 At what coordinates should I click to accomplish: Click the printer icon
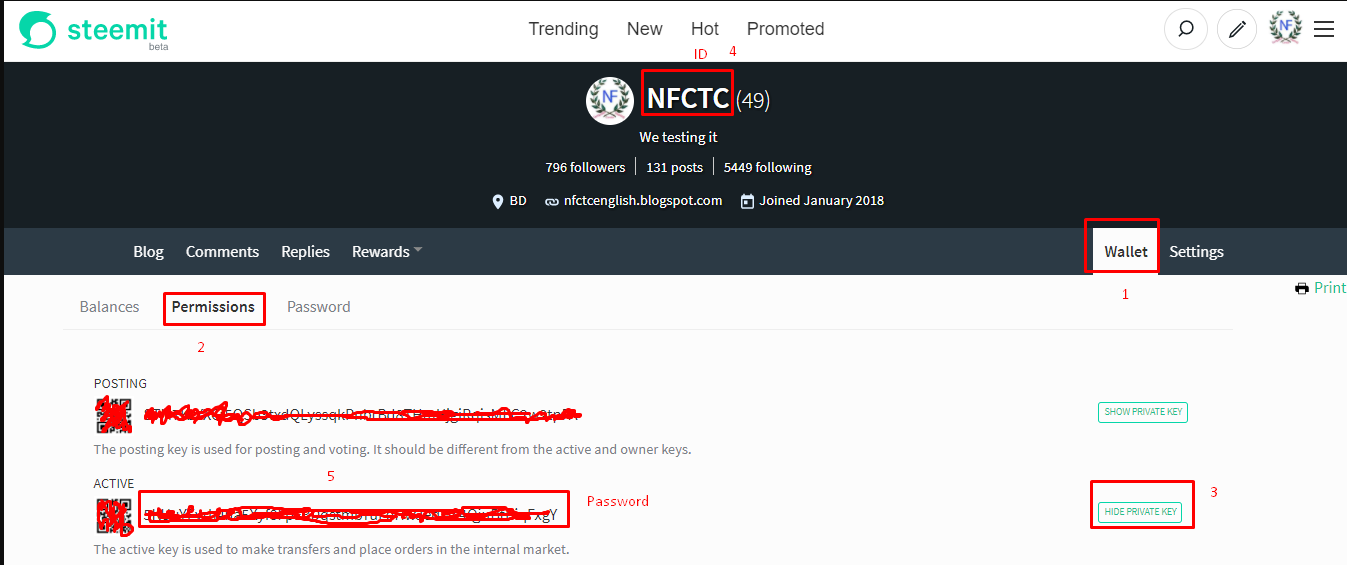coord(1301,288)
